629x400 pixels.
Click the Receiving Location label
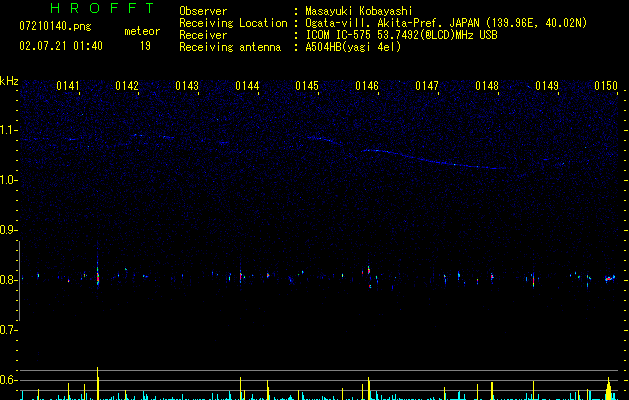click(233, 23)
